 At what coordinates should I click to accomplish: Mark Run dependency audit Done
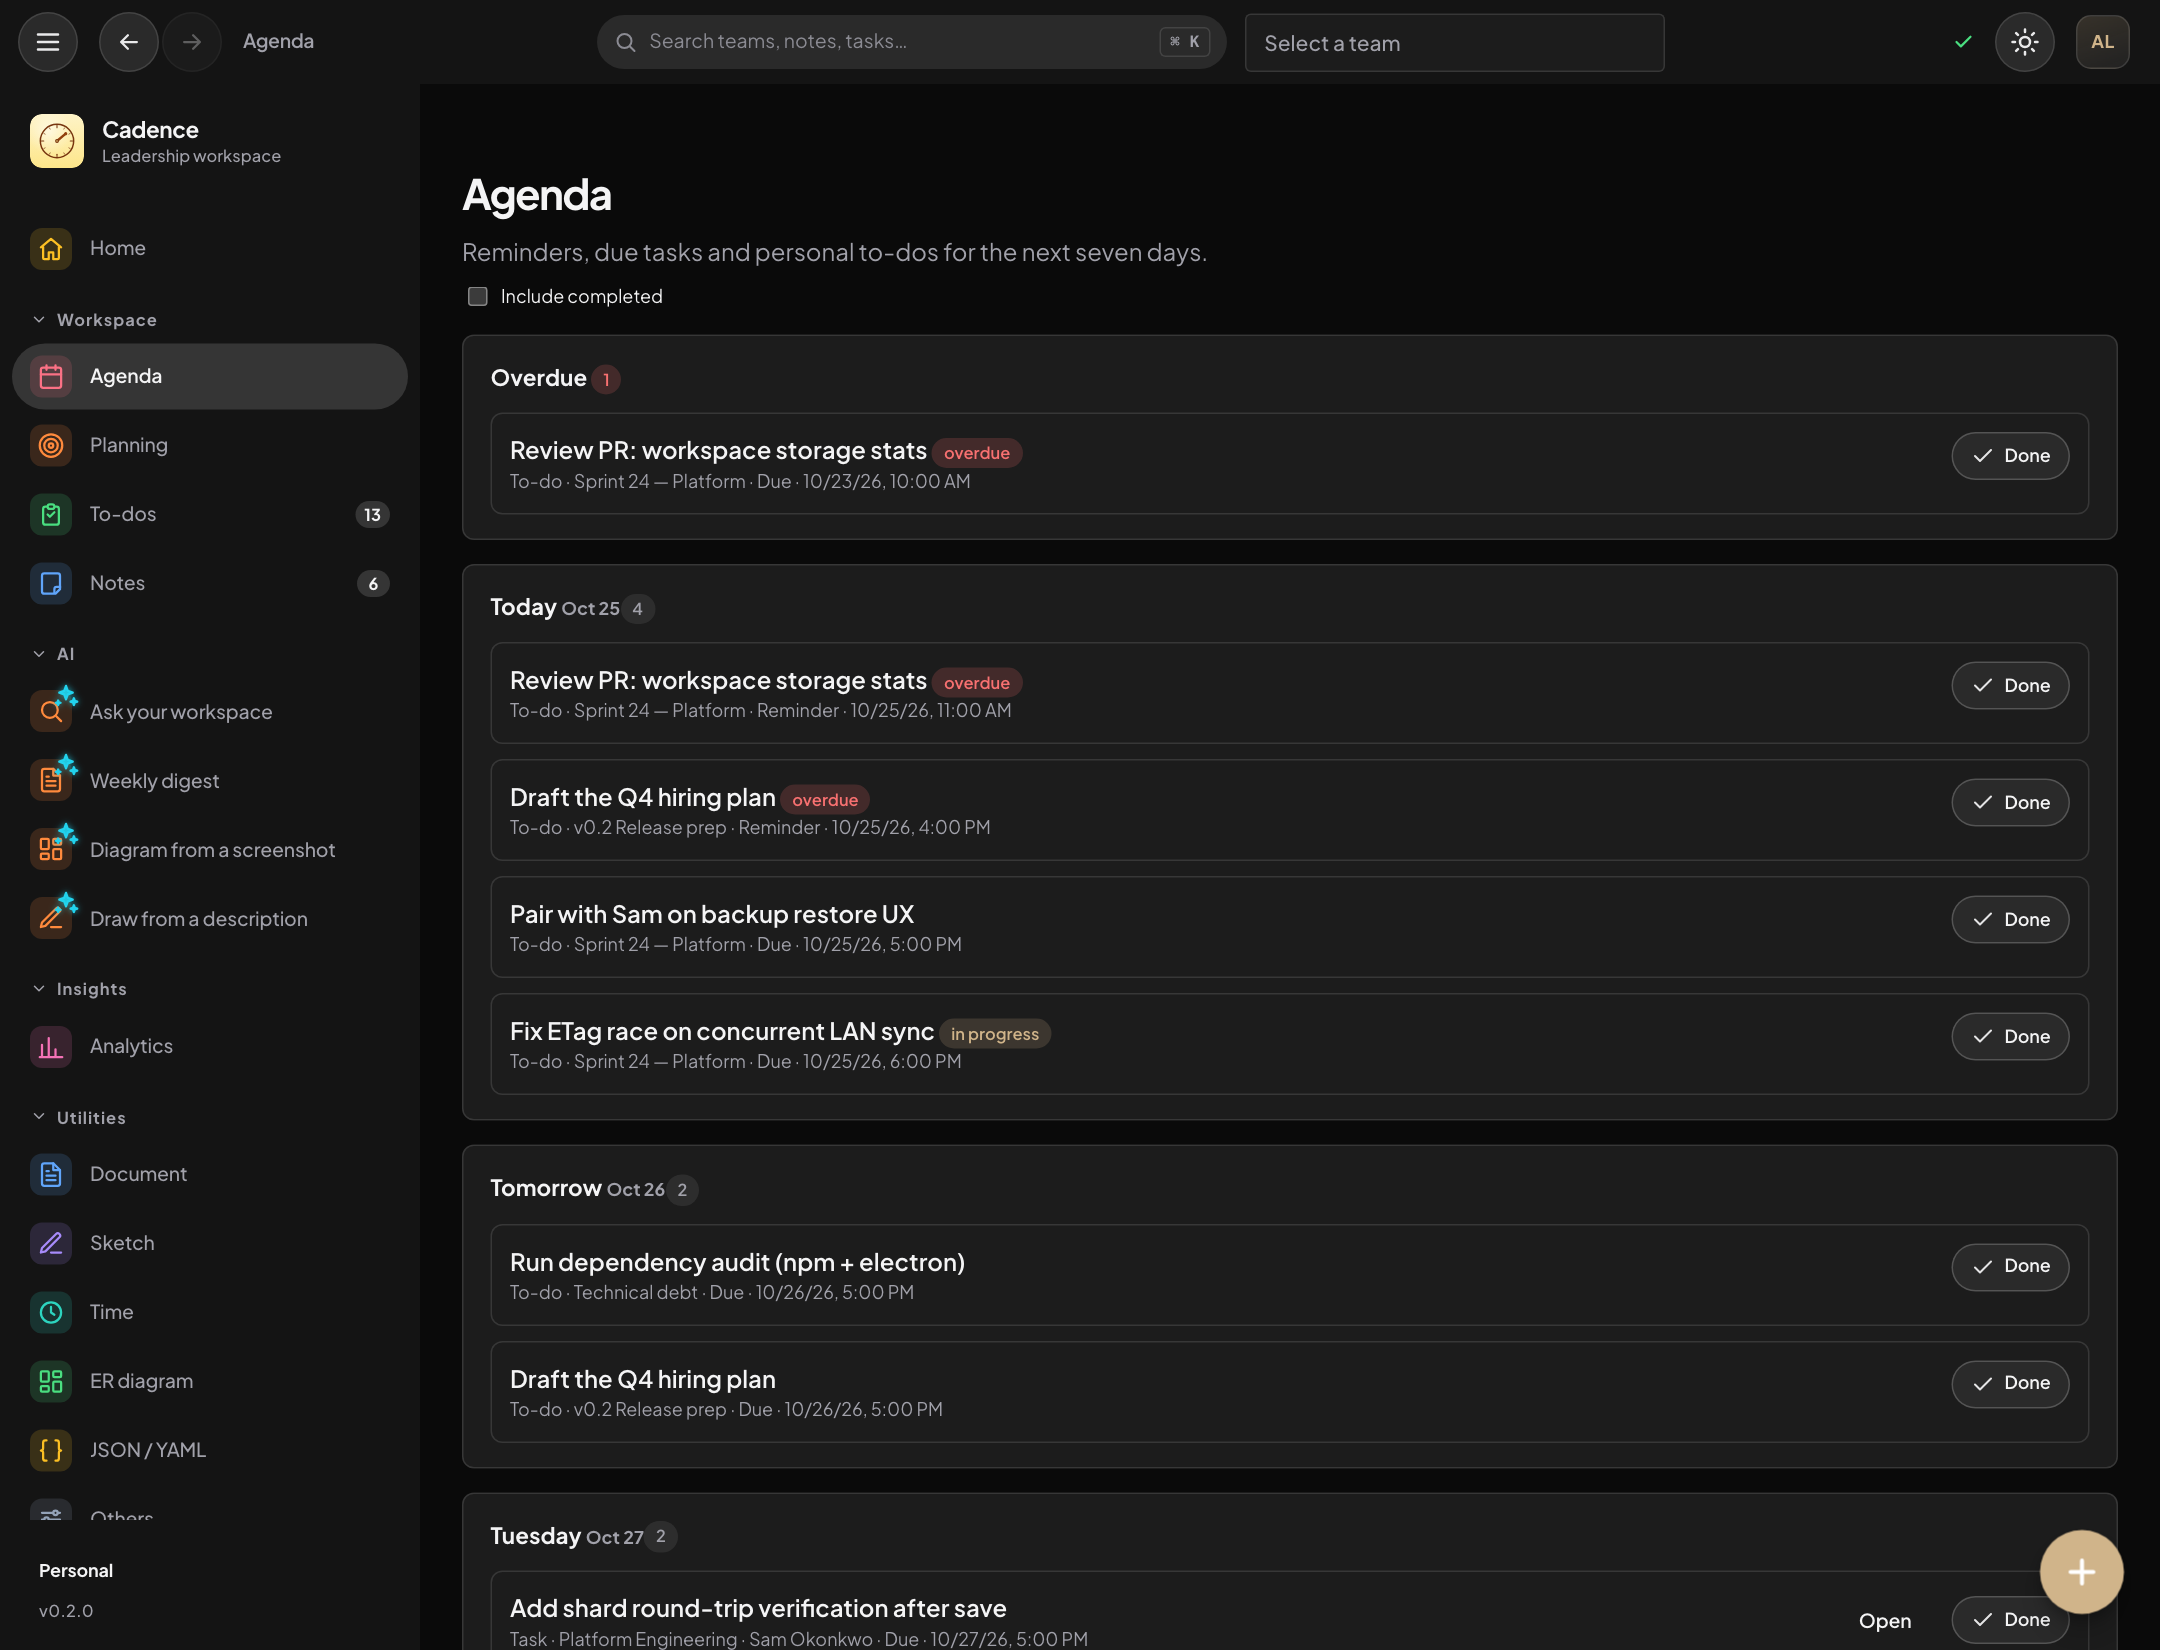[2010, 1266]
